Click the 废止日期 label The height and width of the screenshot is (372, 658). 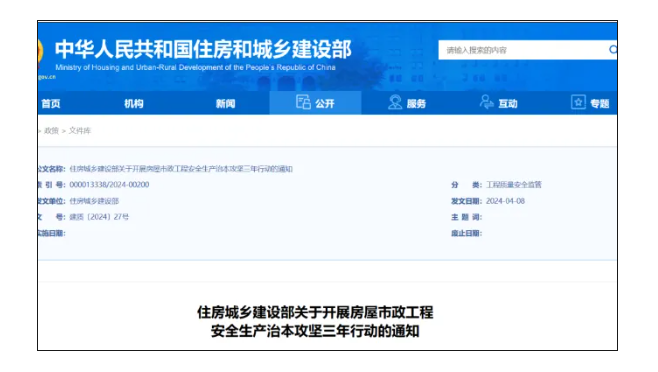click(466, 233)
